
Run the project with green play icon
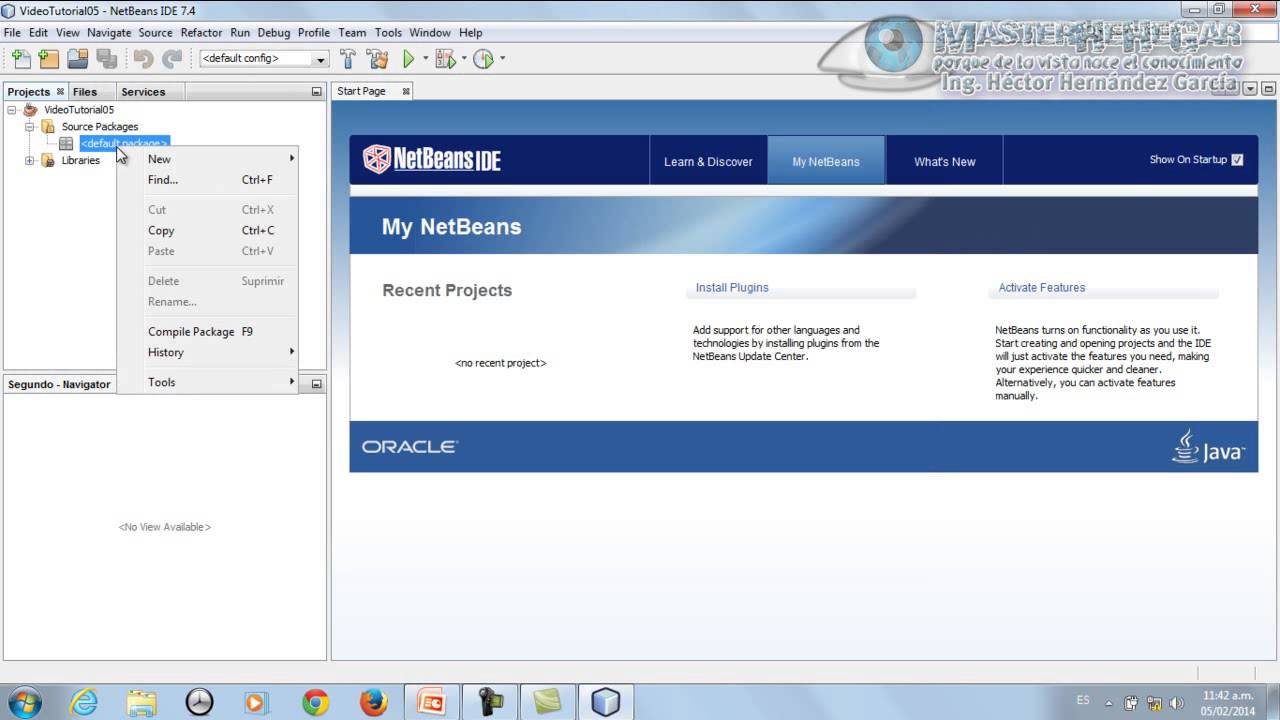(x=408, y=59)
